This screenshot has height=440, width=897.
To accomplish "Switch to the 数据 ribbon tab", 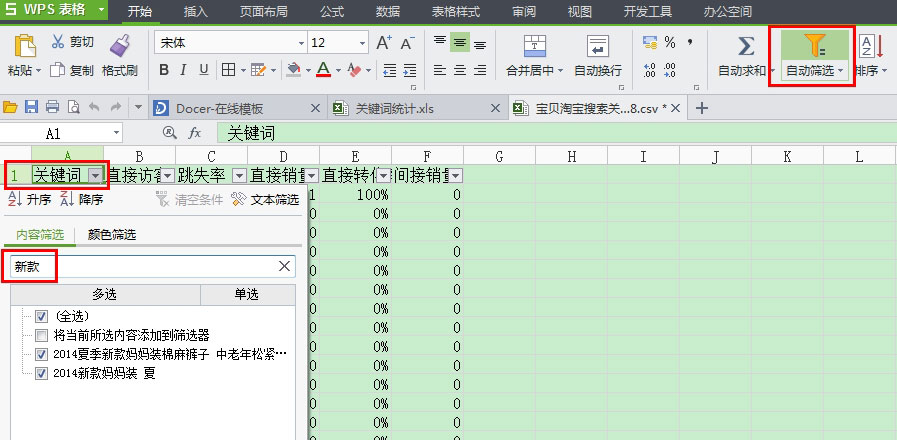I will [388, 11].
